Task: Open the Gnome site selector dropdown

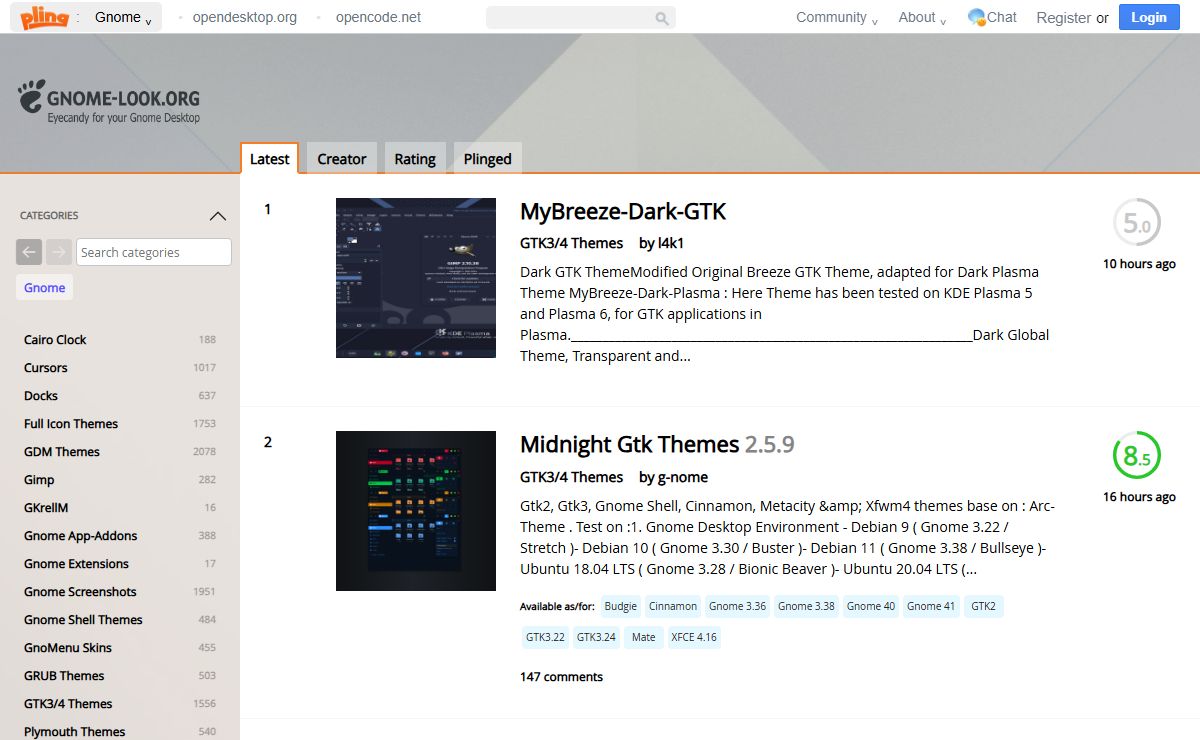Action: click(122, 17)
